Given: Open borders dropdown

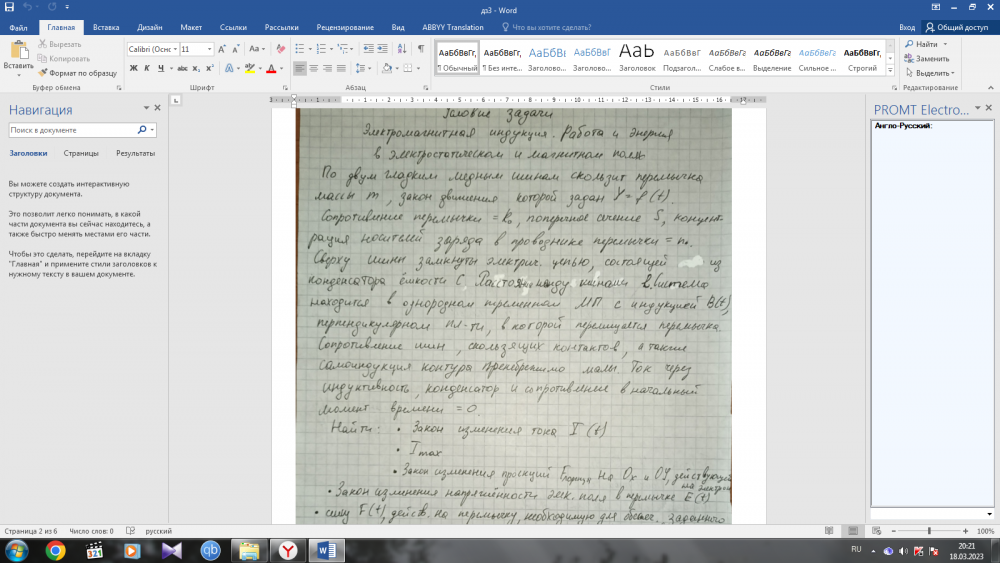Looking at the screenshot, I should coord(418,68).
